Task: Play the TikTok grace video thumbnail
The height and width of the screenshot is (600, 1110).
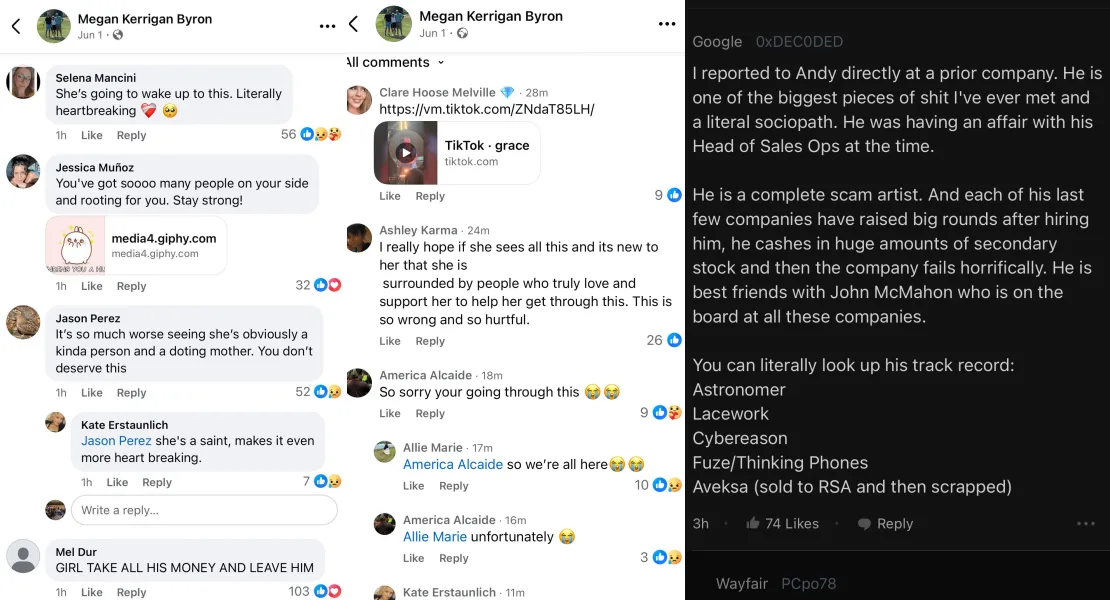Action: click(x=405, y=153)
